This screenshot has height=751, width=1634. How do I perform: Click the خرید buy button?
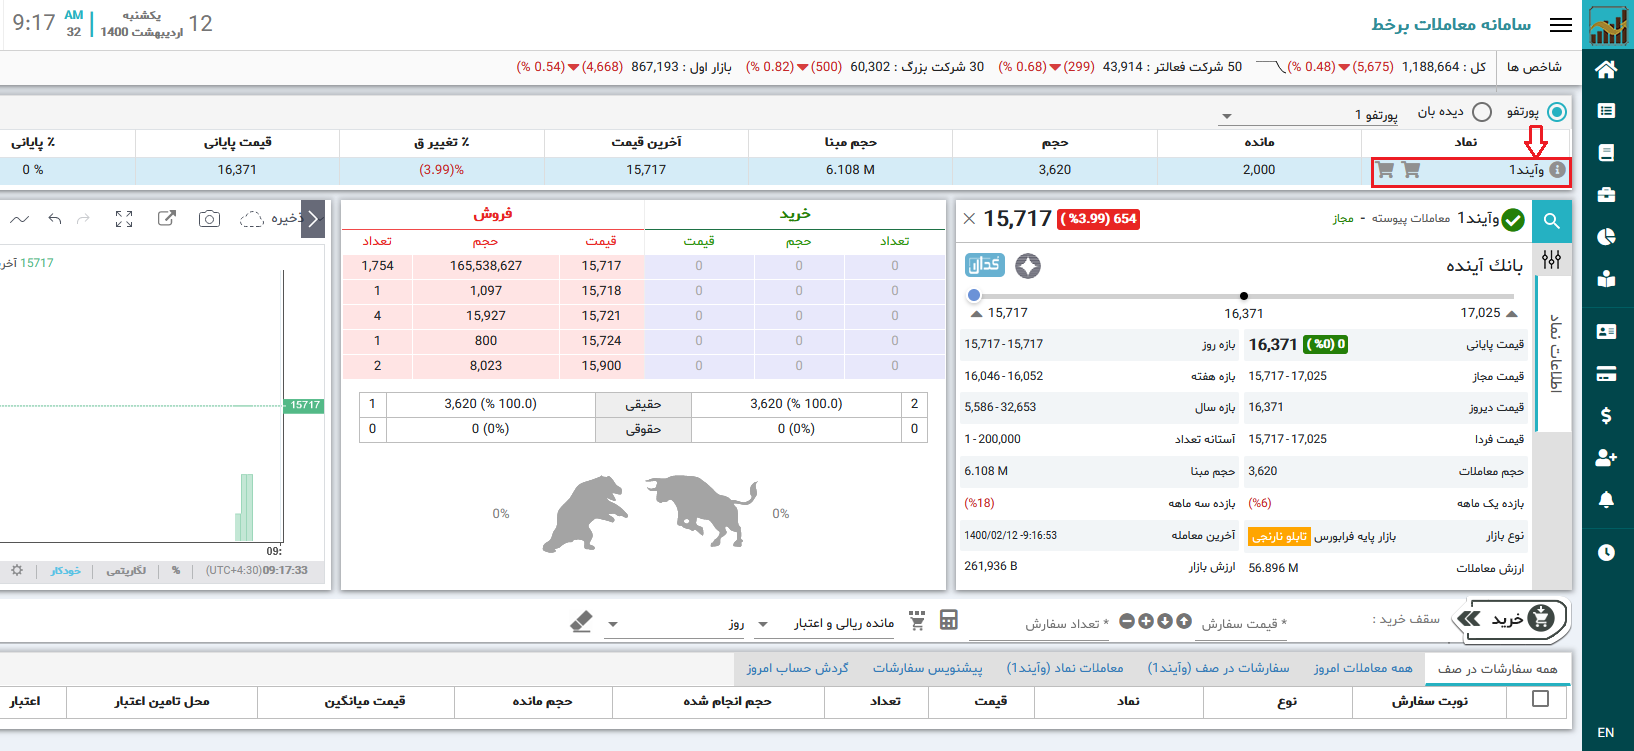1512,620
